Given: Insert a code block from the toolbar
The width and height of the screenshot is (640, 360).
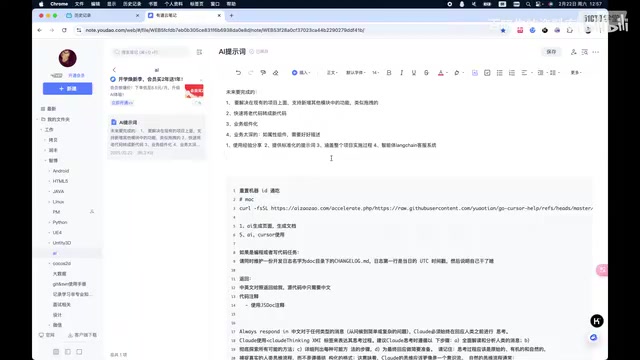Looking at the screenshot, I should click(x=475, y=73).
